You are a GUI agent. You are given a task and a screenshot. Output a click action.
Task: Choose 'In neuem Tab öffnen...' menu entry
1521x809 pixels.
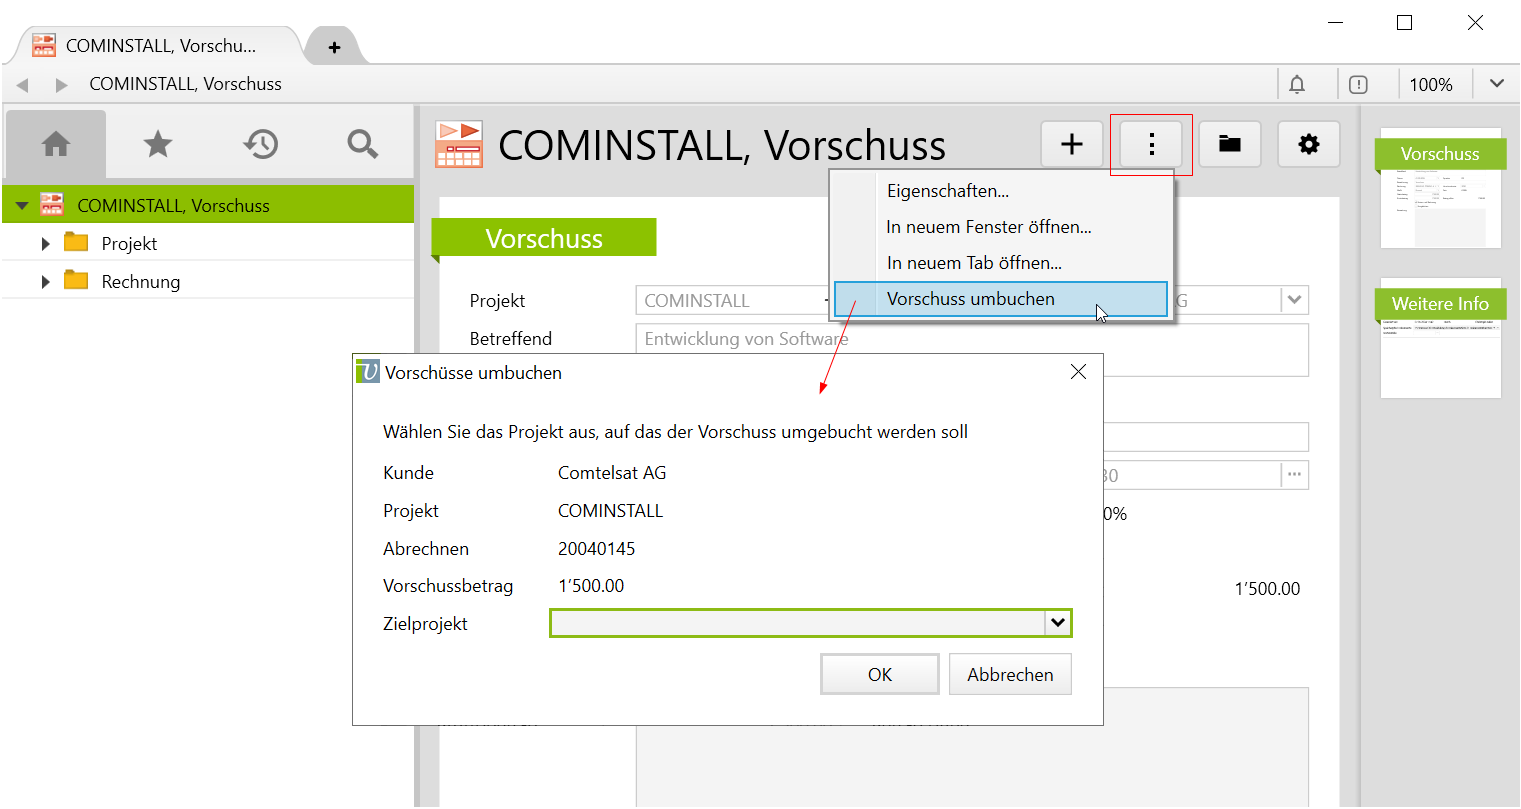pyautogui.click(x=973, y=263)
